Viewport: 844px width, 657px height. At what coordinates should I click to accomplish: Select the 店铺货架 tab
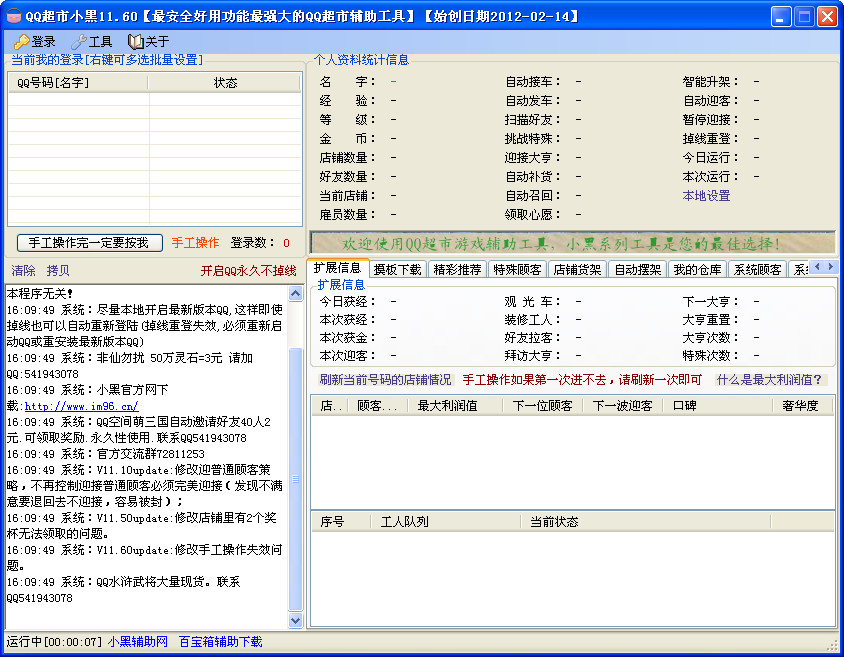[x=577, y=269]
